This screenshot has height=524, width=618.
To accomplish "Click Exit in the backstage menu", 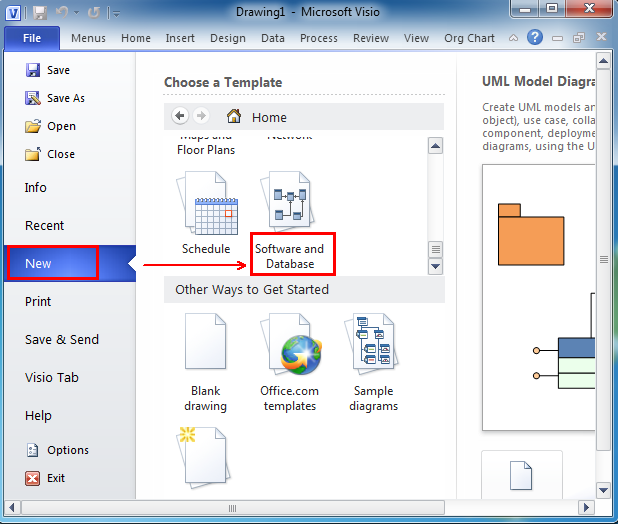I will 45,478.
